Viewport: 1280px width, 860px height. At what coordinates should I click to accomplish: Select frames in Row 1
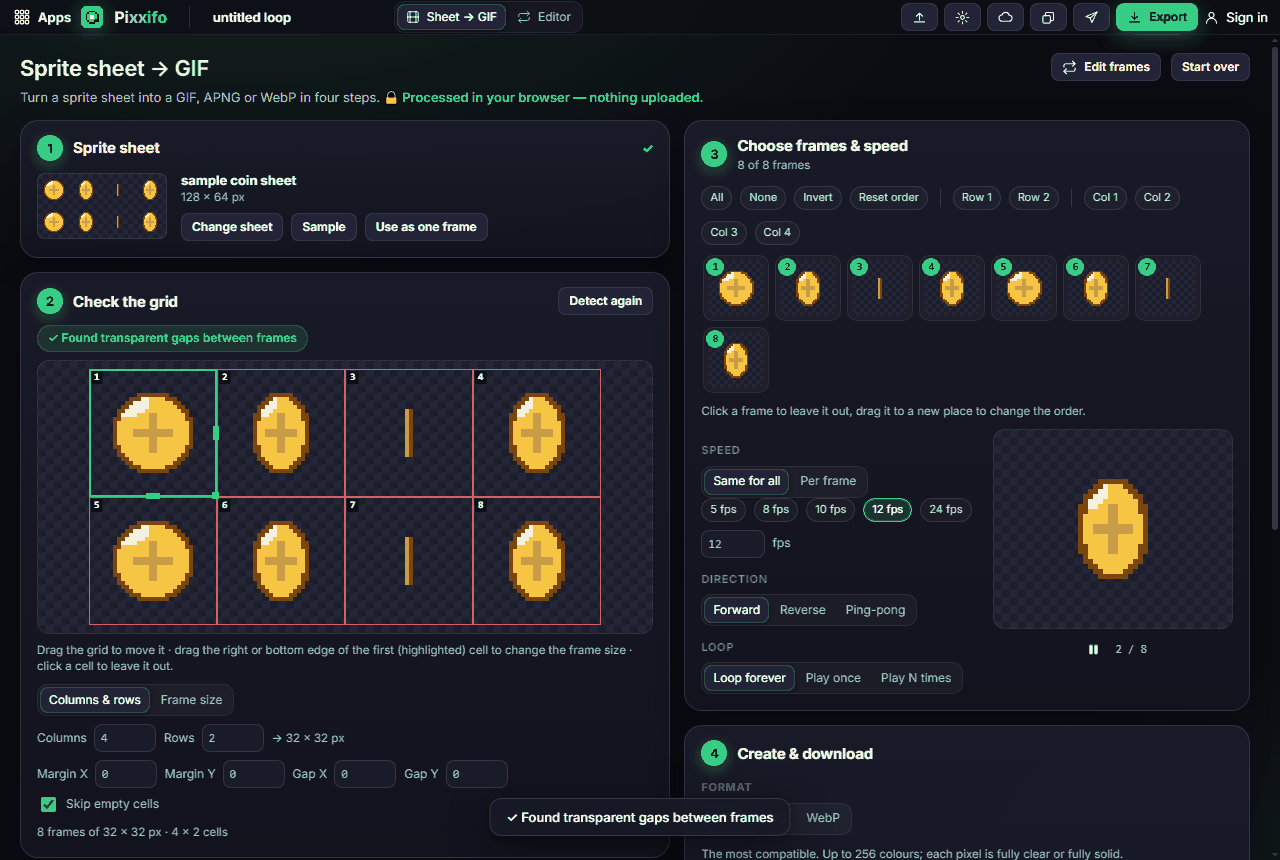(977, 197)
